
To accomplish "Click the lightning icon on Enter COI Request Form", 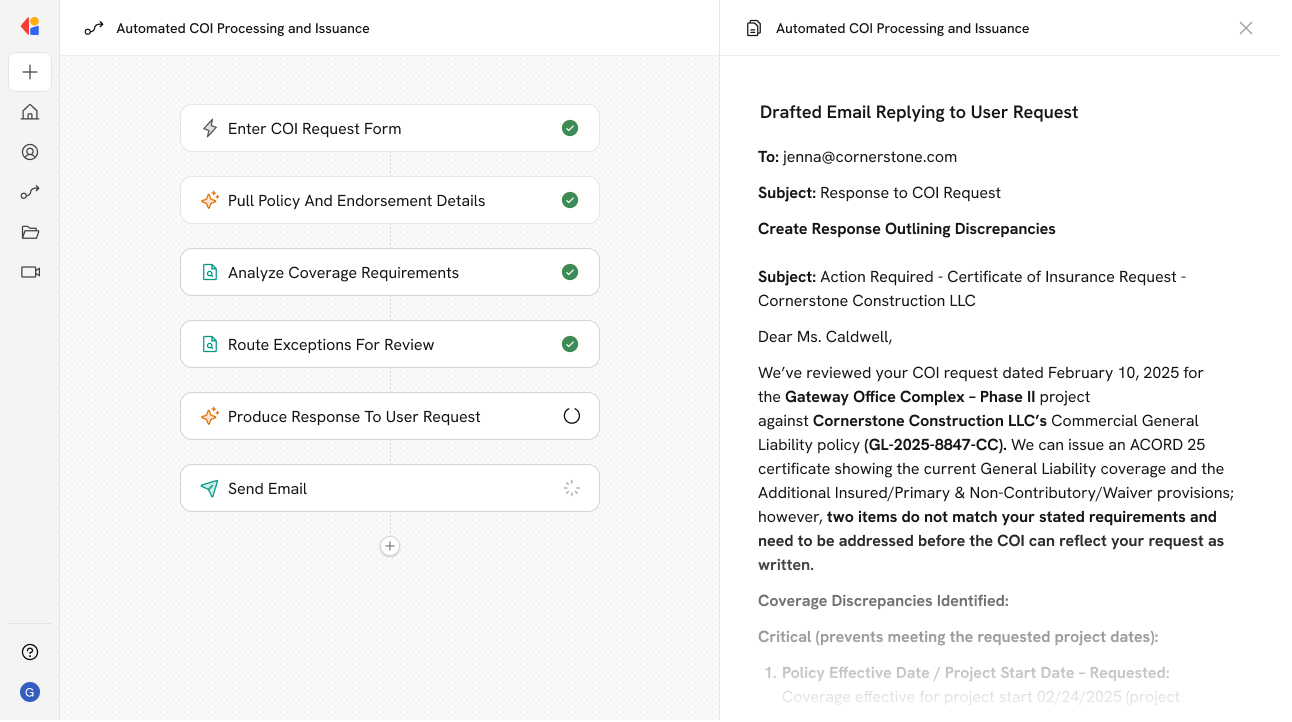I will (x=210, y=128).
